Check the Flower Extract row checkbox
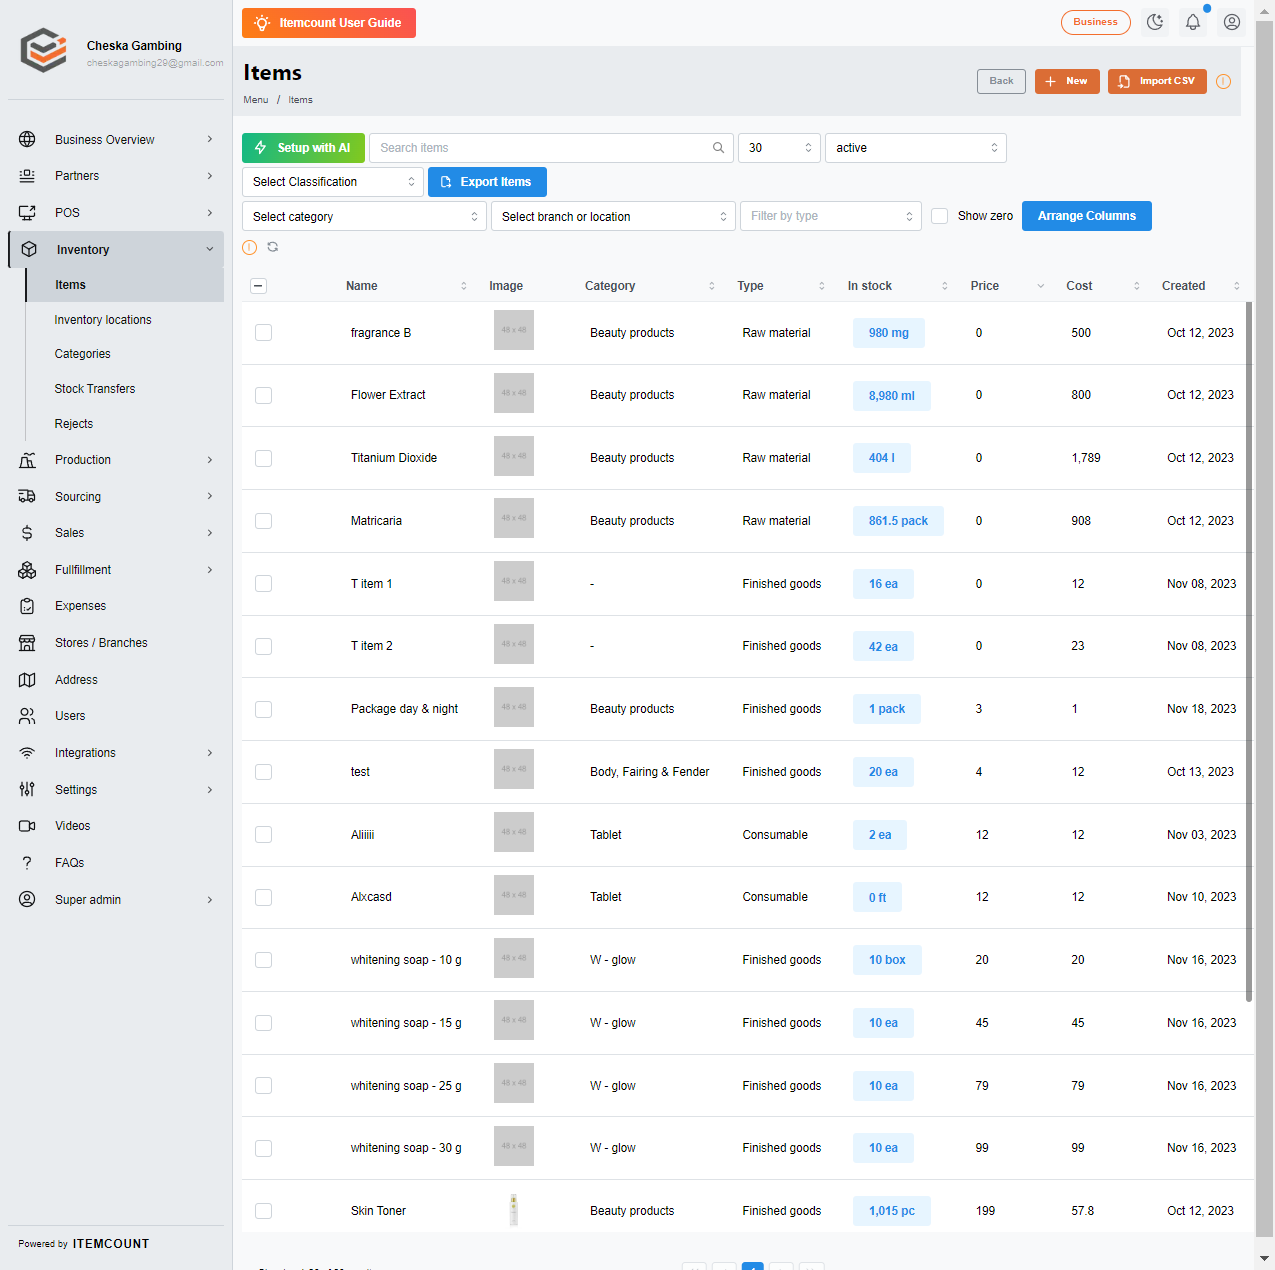 click(263, 395)
